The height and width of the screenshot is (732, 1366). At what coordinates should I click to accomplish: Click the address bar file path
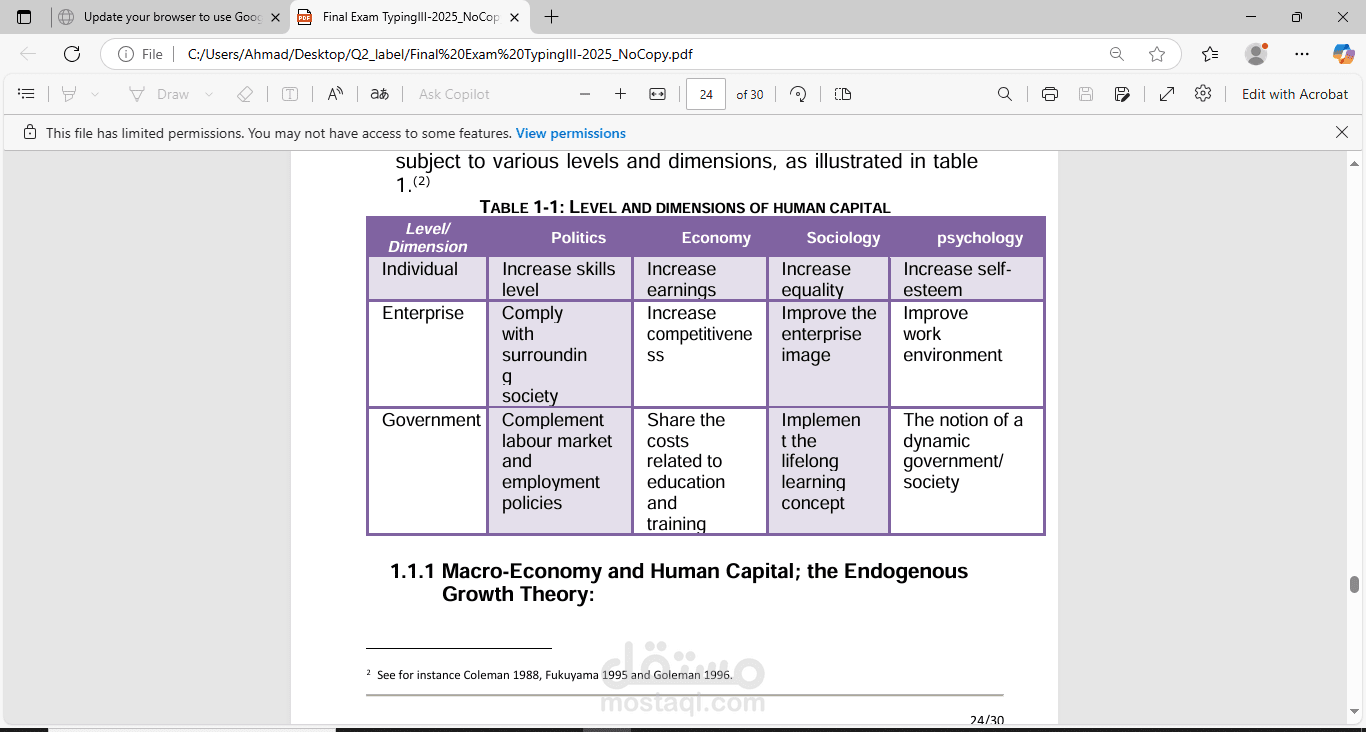pos(440,54)
